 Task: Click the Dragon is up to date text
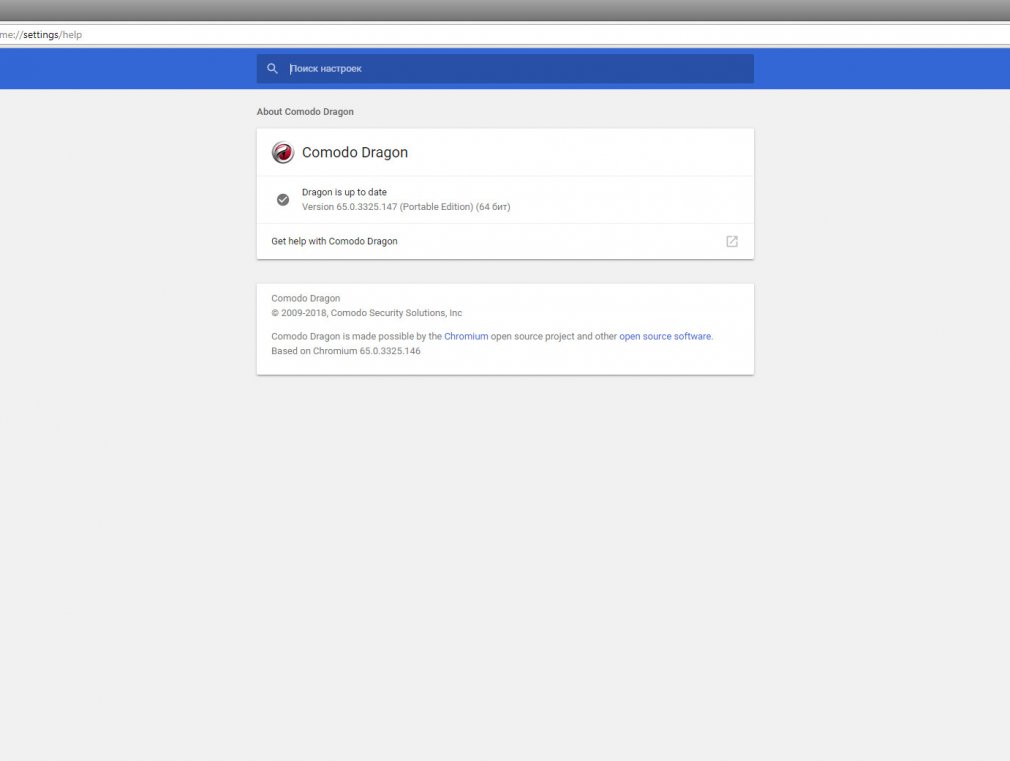[x=344, y=192]
